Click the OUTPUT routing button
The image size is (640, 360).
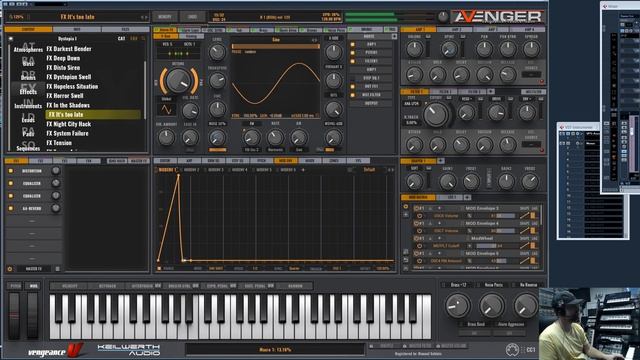(371, 103)
